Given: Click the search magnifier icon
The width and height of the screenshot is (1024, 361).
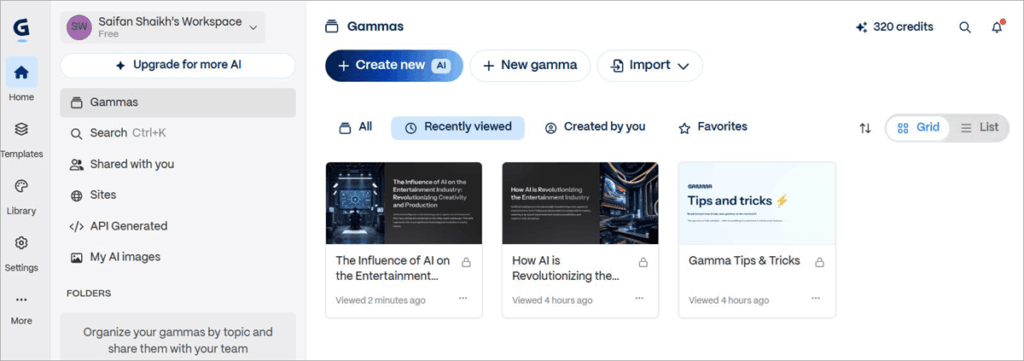Looking at the screenshot, I should 965,27.
